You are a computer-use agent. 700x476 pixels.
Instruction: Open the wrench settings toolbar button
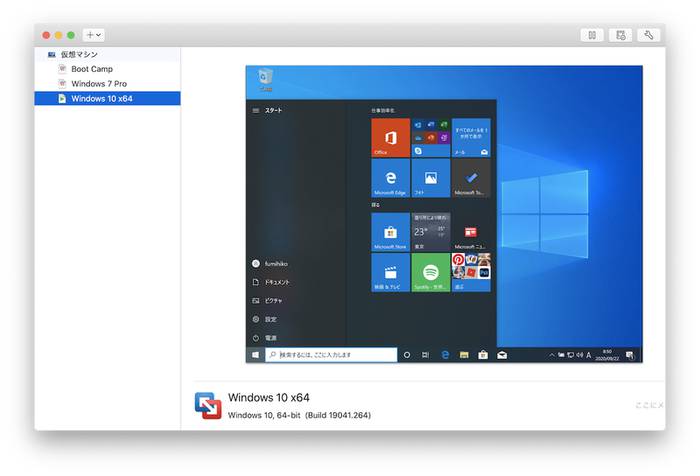[649, 35]
